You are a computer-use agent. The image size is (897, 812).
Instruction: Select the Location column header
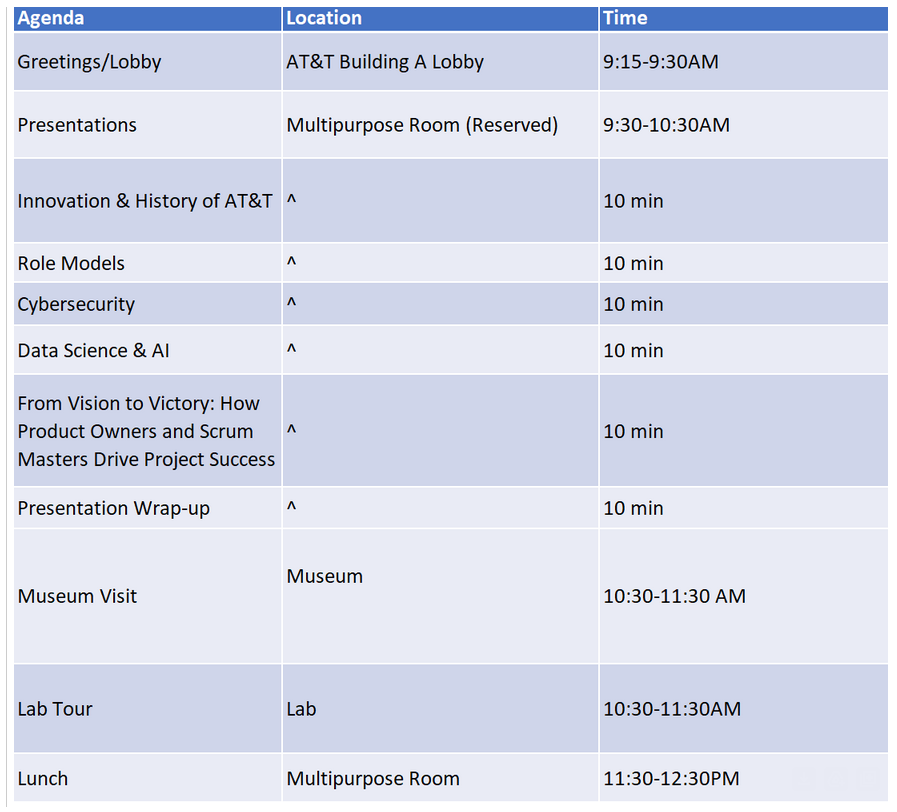(440, 18)
